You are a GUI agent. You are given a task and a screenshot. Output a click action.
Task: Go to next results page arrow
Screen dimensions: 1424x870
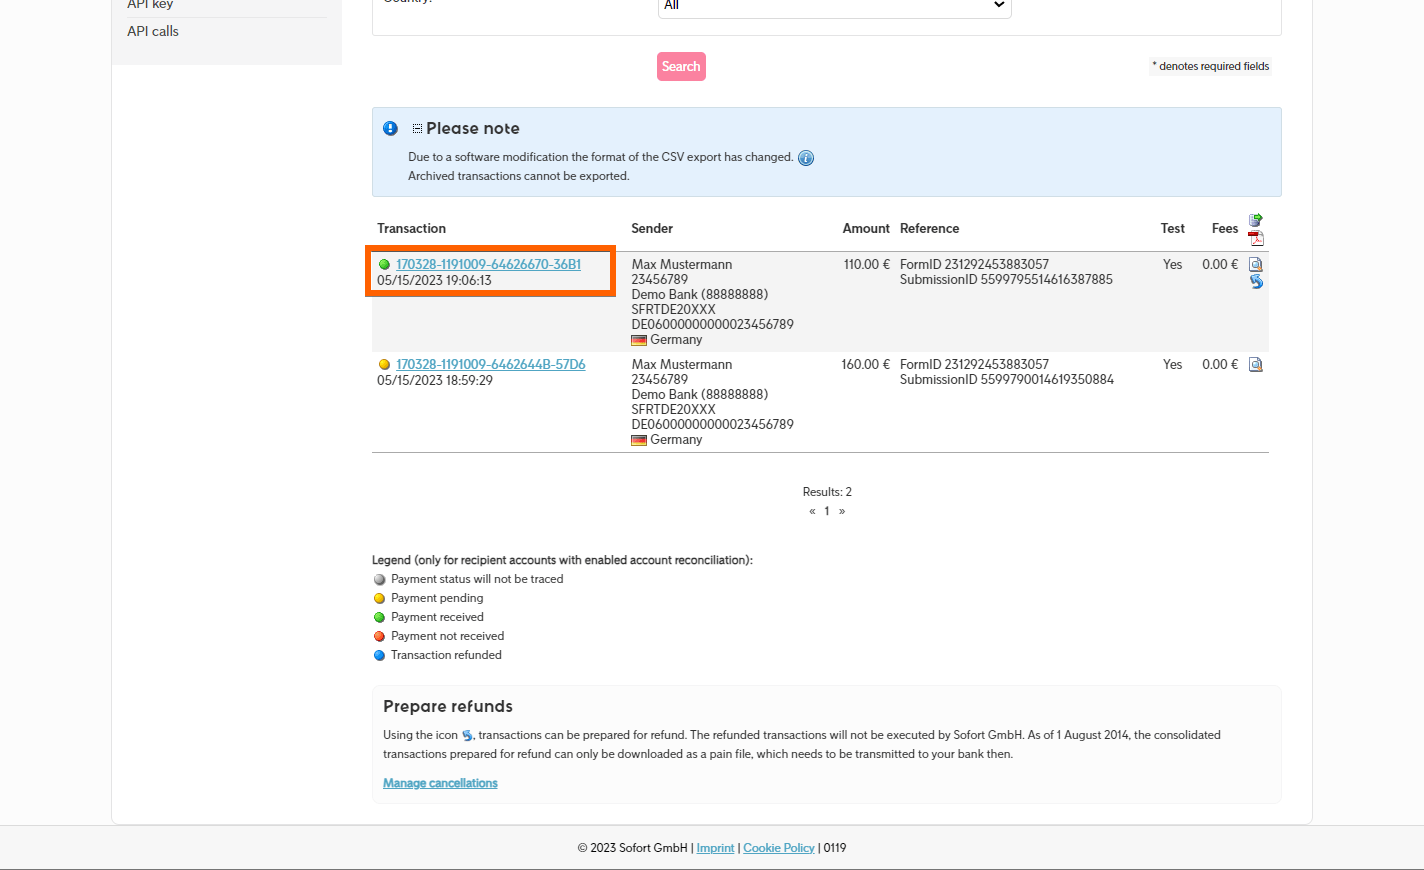(x=842, y=511)
